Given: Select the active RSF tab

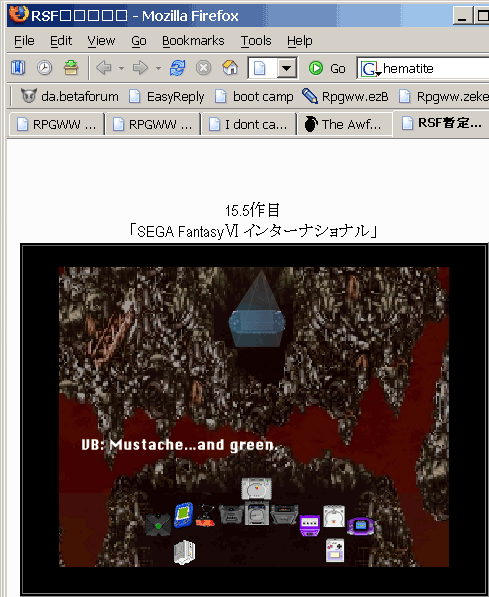Looking at the screenshot, I should tap(442, 123).
